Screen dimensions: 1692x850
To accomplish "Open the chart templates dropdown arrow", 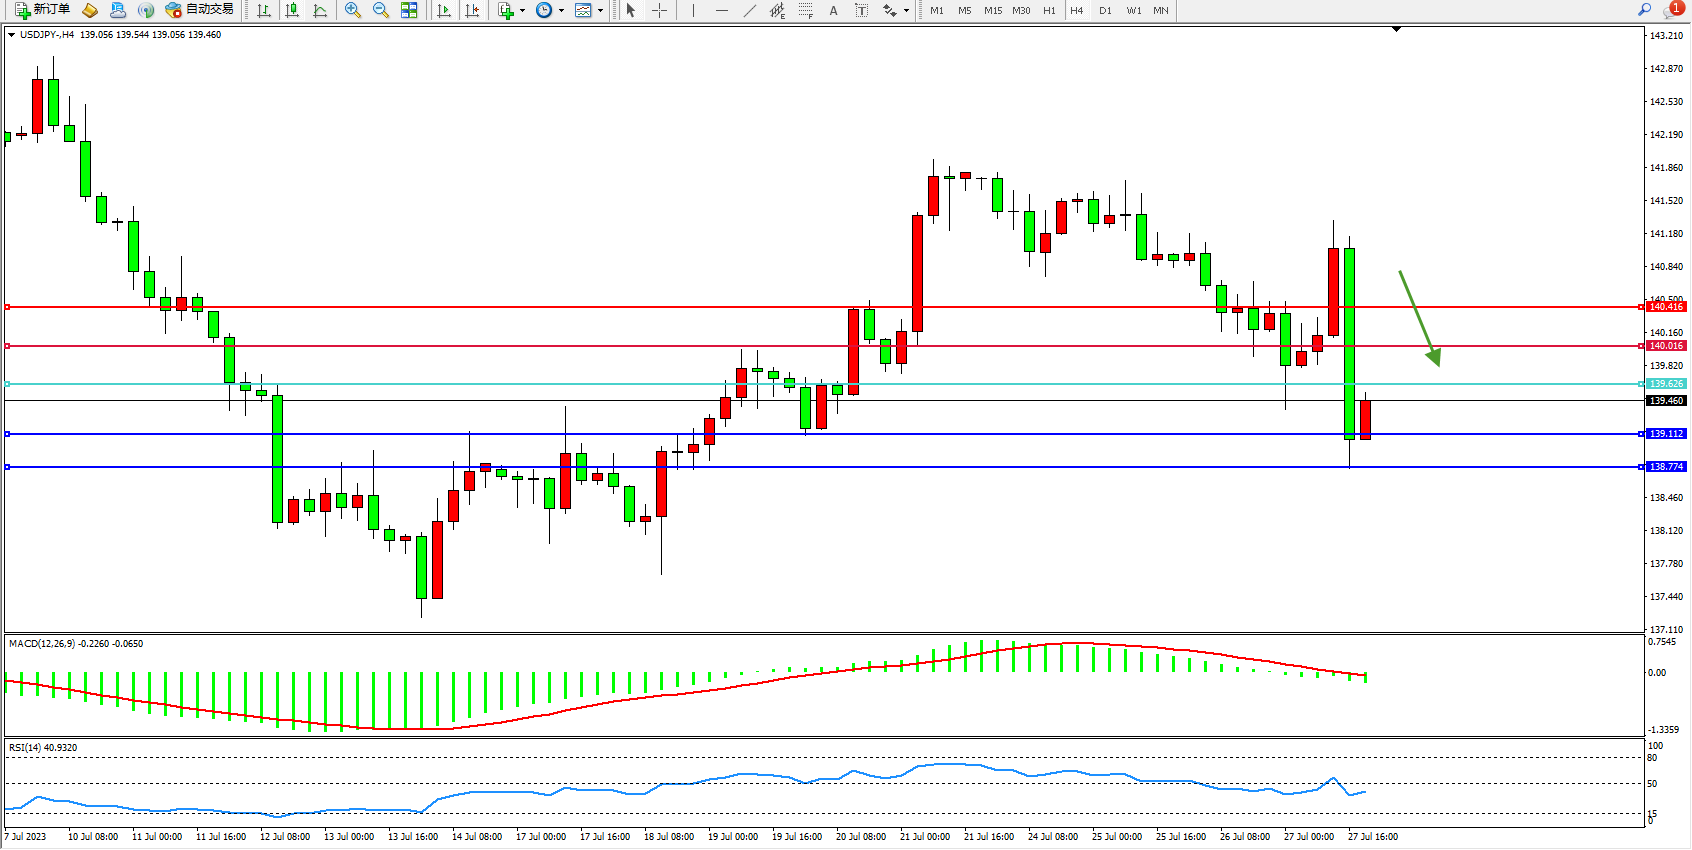I will (x=600, y=11).
